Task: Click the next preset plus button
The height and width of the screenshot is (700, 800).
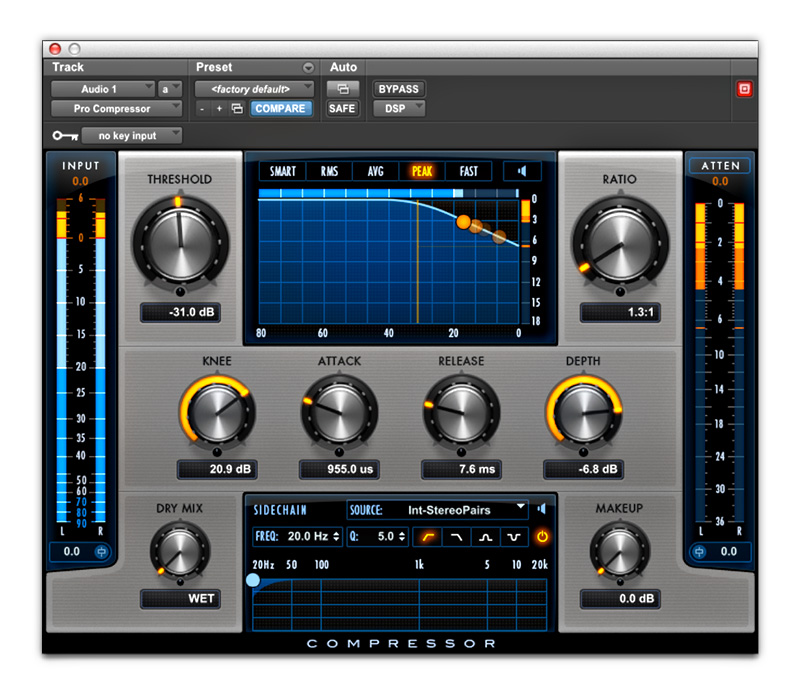Action: click(x=219, y=109)
